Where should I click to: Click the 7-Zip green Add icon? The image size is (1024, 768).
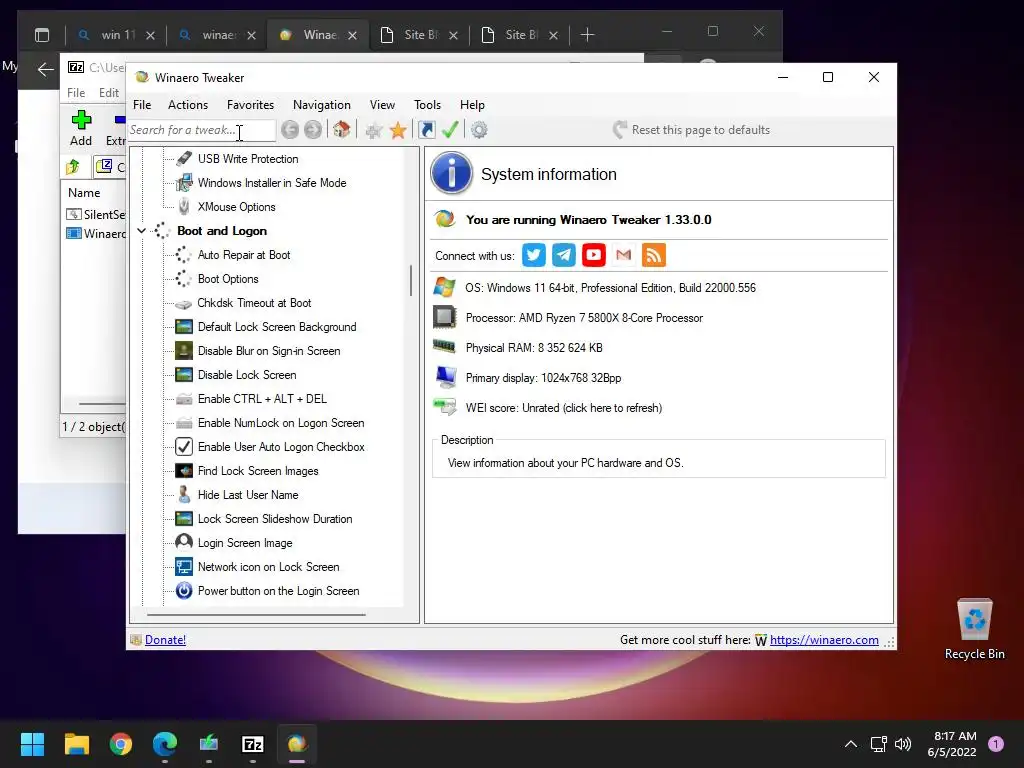[81, 120]
